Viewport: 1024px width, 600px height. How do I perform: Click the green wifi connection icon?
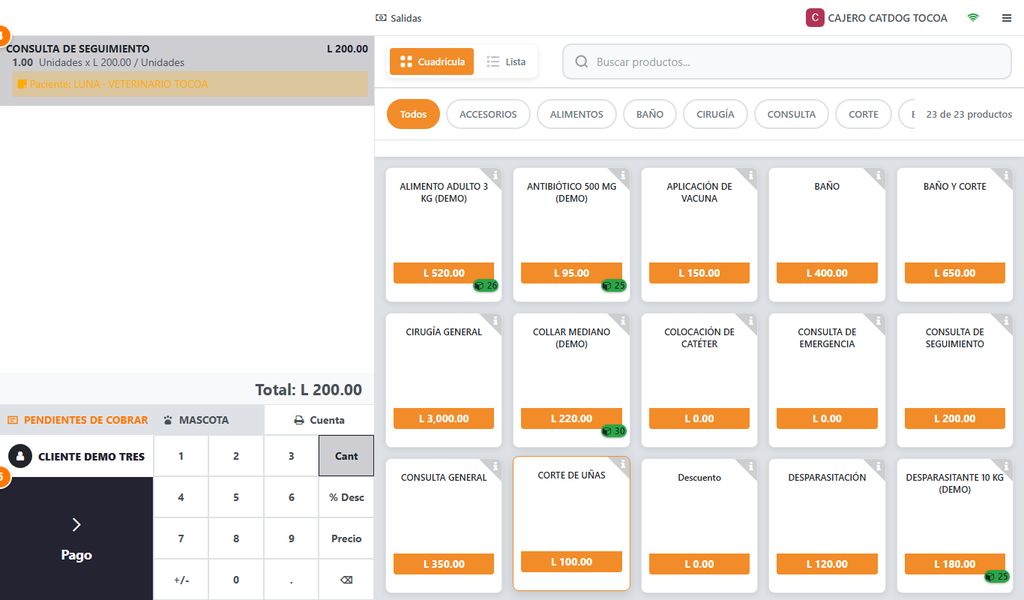pyautogui.click(x=973, y=18)
